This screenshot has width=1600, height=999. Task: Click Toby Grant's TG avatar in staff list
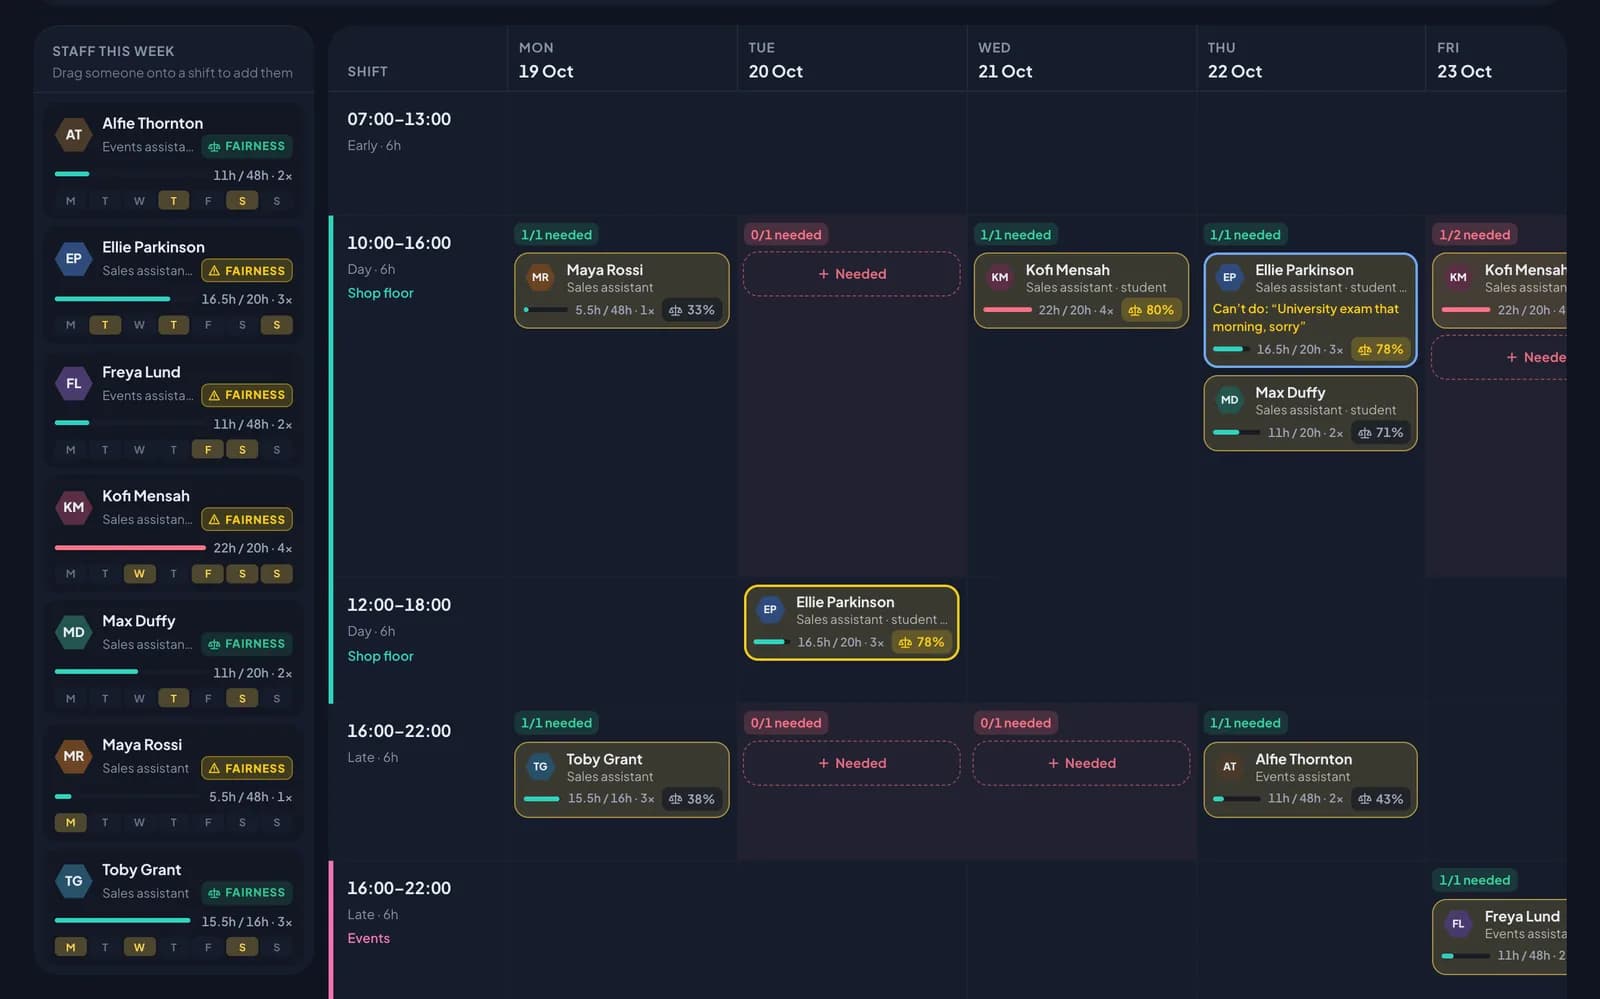tap(74, 882)
